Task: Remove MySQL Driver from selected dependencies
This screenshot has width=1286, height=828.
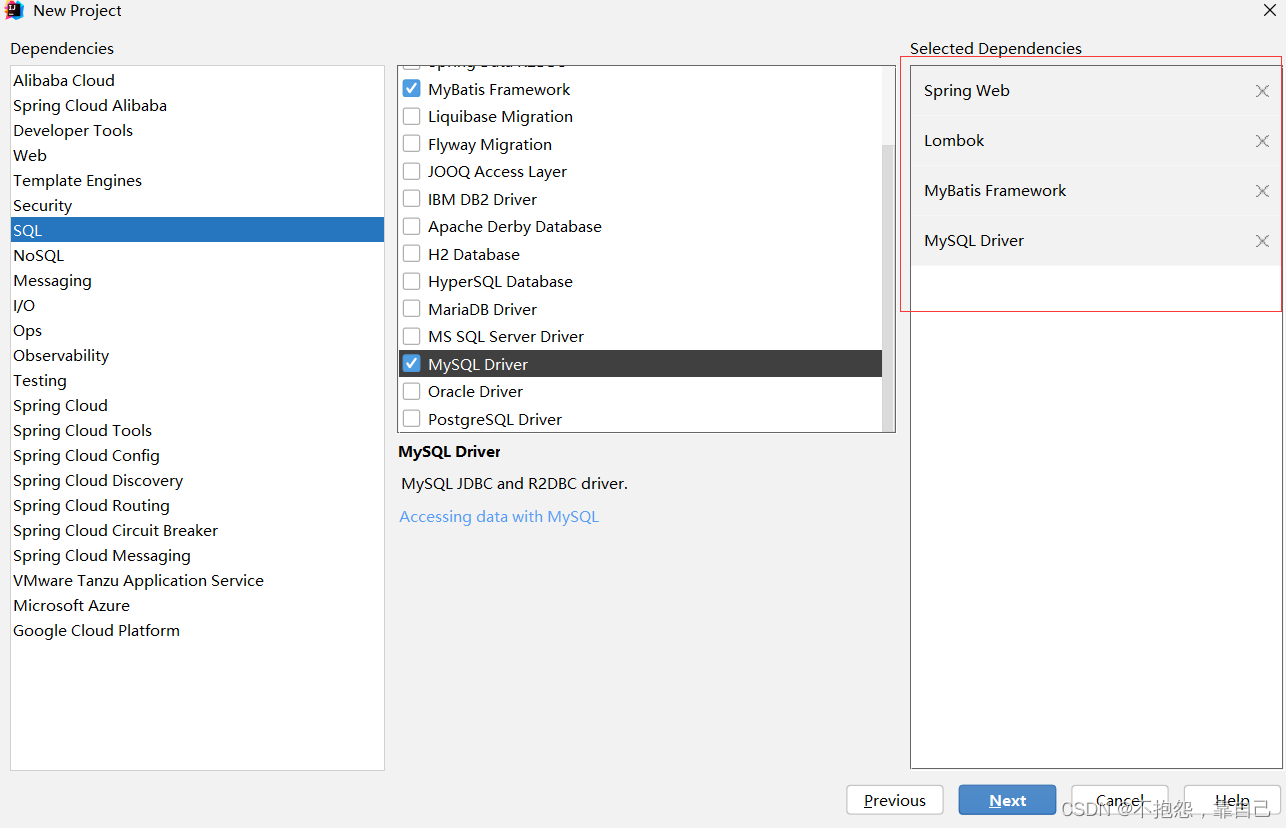Action: click(1261, 240)
